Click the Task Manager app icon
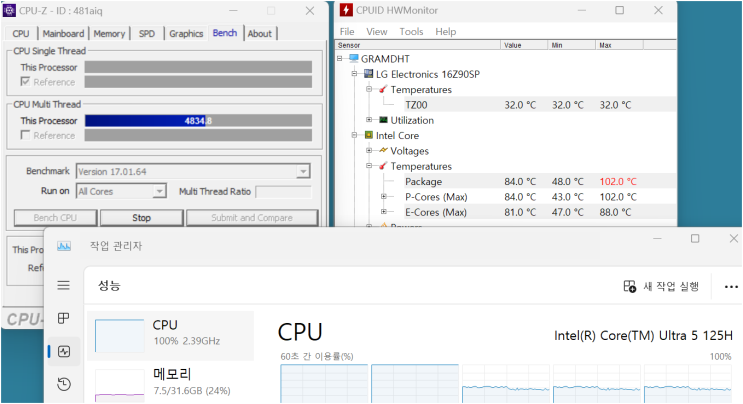Screen dimensions: 743x404 (64, 246)
